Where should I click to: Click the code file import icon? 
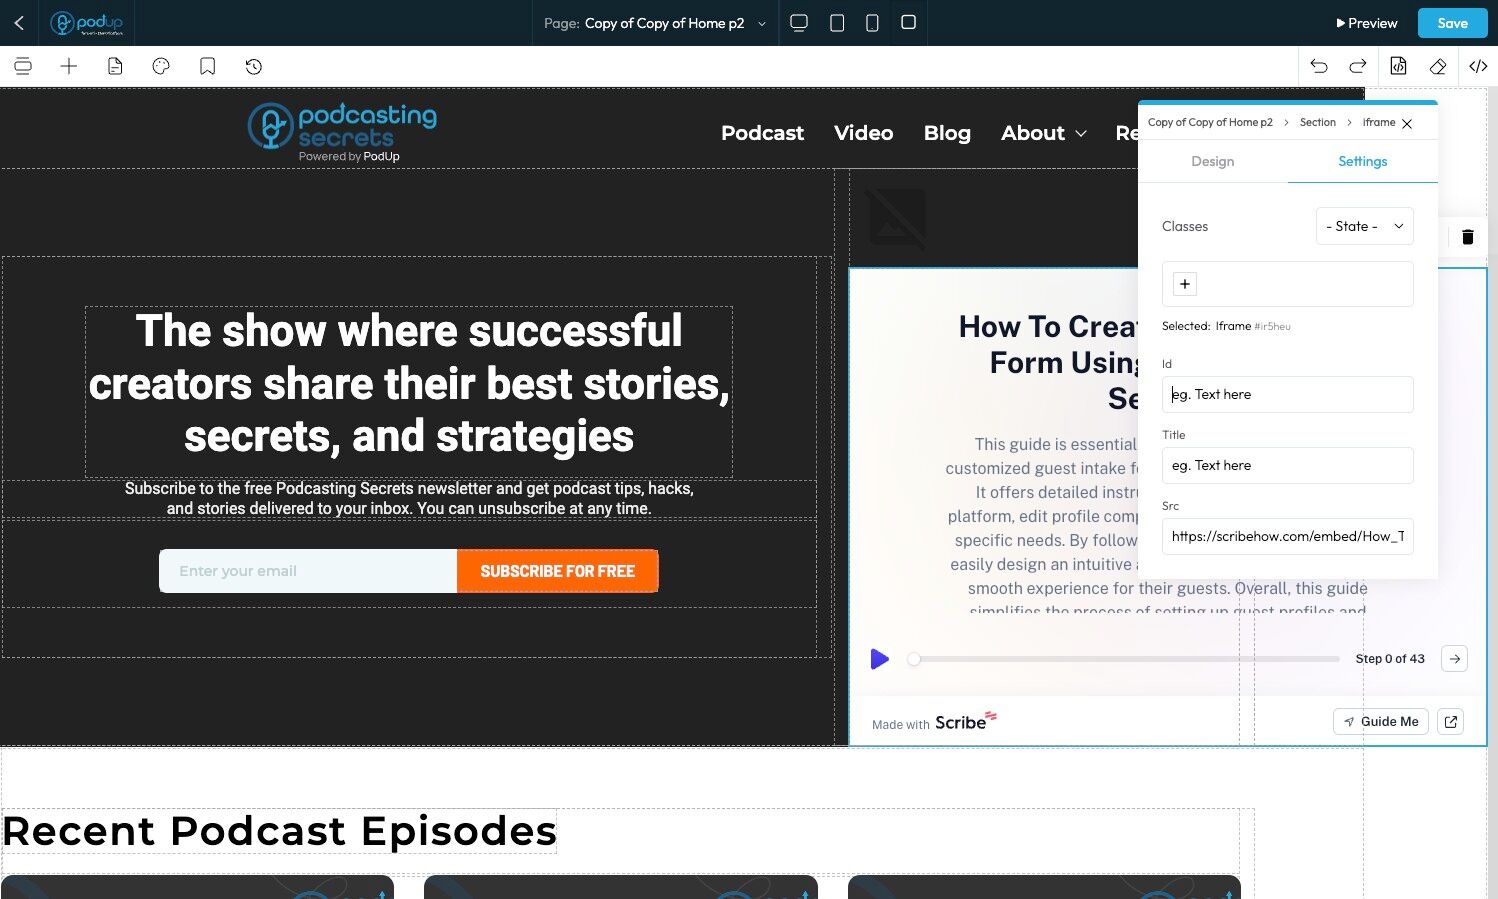click(x=1398, y=66)
